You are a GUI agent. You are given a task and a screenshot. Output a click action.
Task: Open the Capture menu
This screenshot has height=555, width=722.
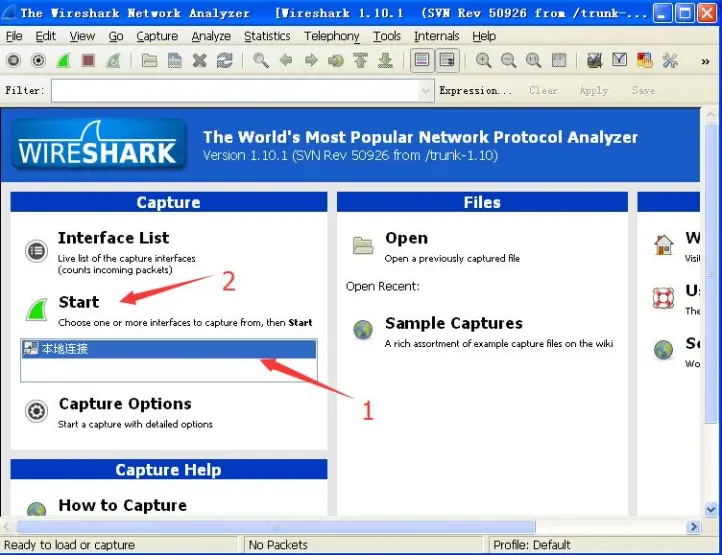pyautogui.click(x=157, y=36)
